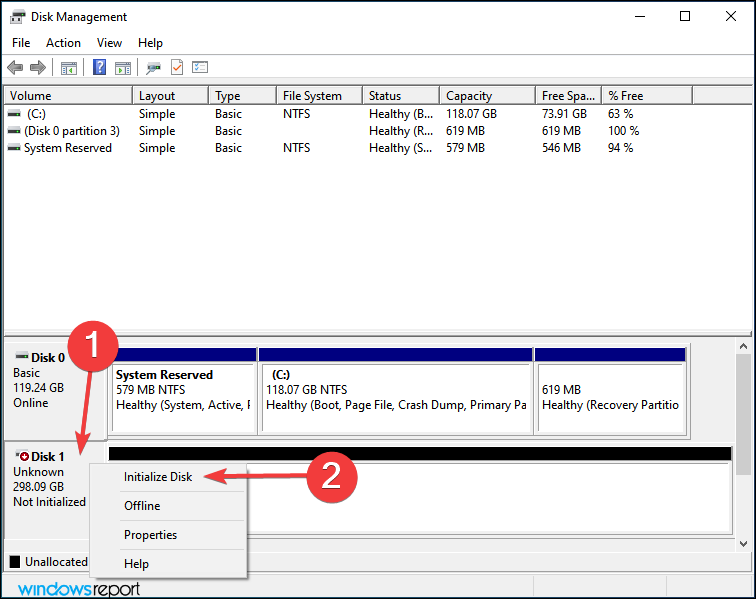This screenshot has height=599, width=756.
Task: Open the View menu
Action: tap(109, 43)
